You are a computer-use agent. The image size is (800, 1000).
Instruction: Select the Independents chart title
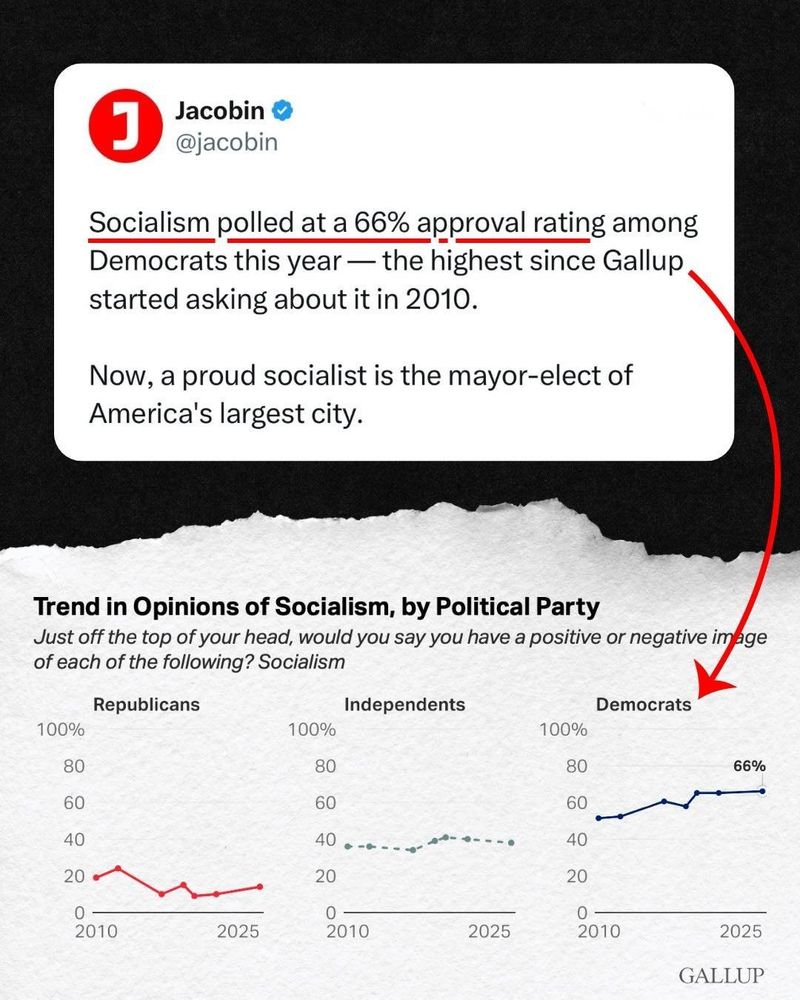(404, 704)
